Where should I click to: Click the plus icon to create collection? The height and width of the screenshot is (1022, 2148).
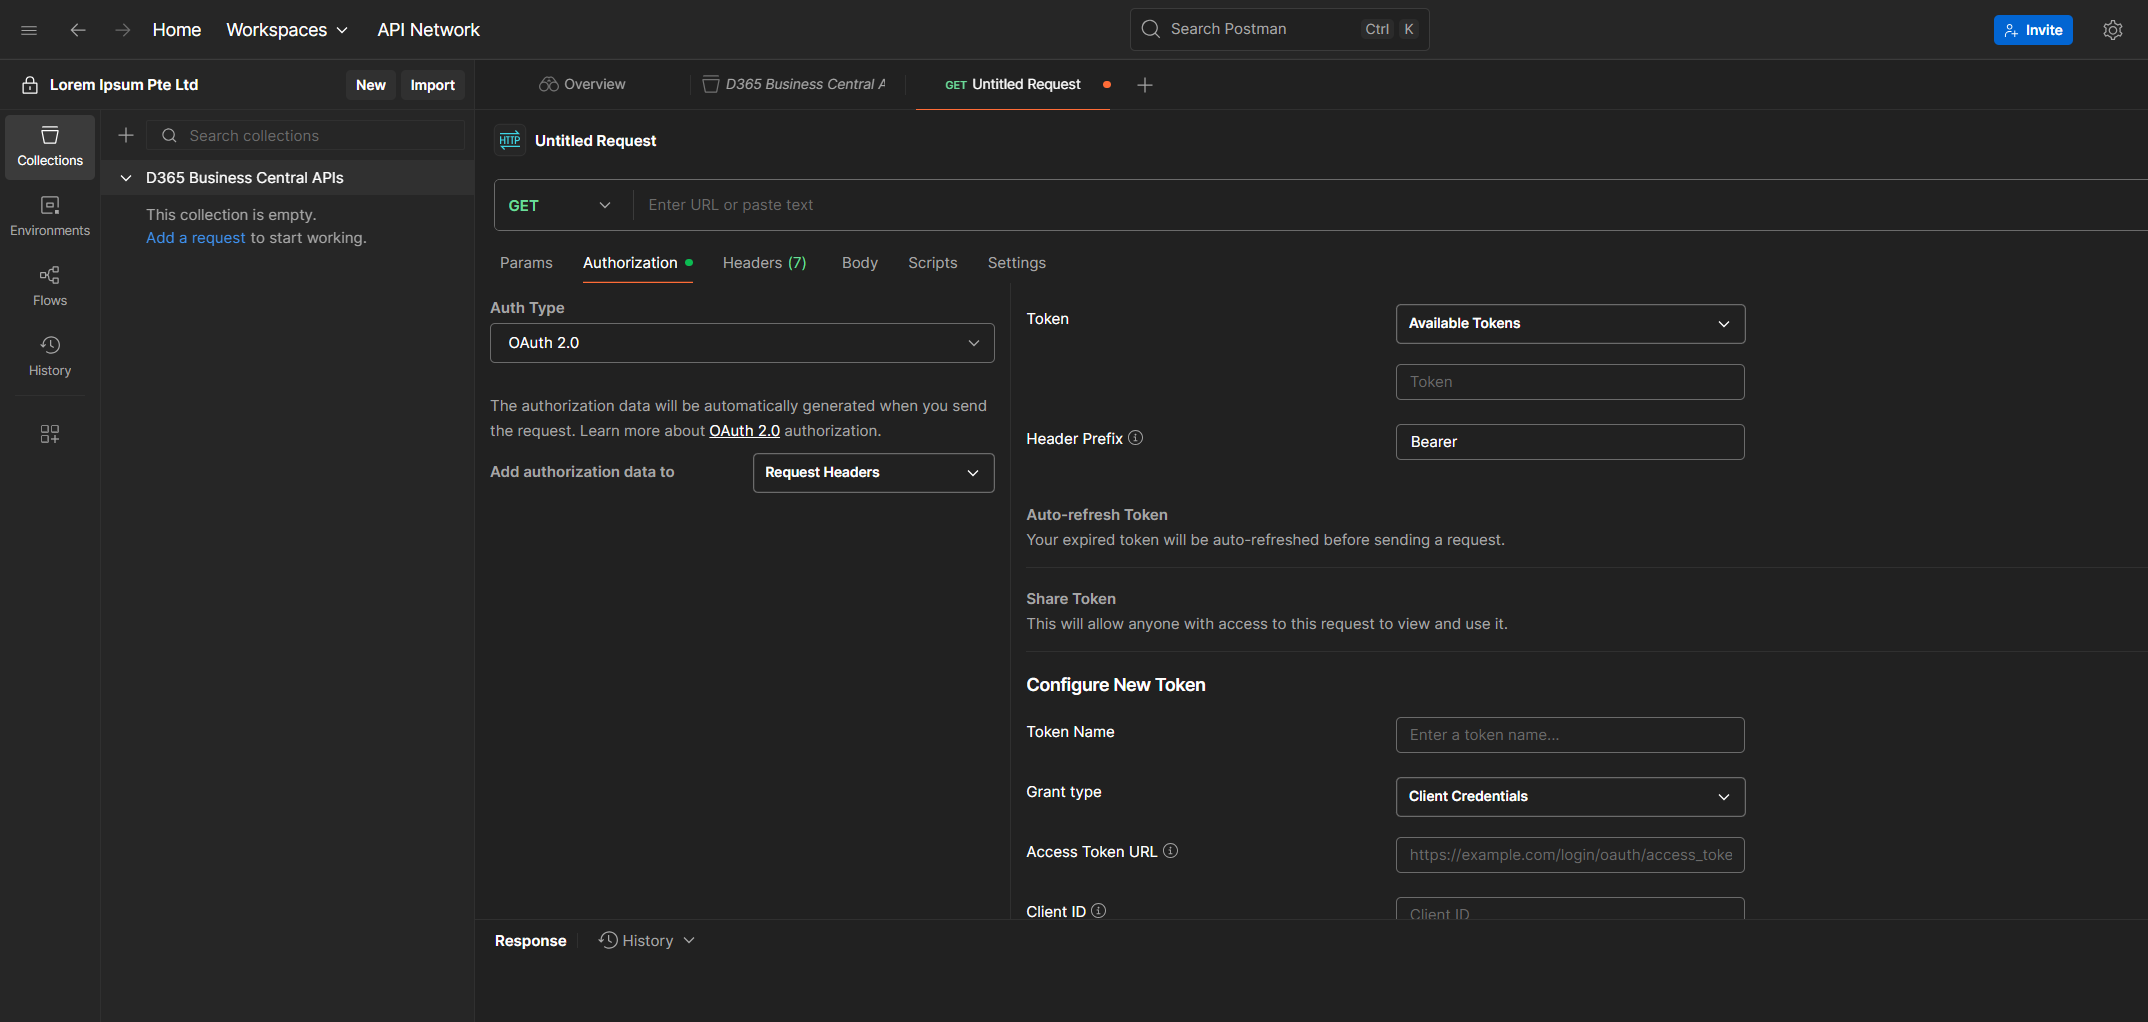[x=126, y=135]
